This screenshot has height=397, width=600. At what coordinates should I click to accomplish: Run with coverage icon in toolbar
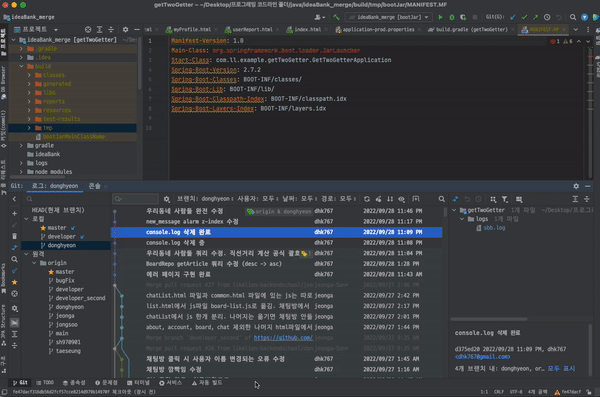pyautogui.click(x=463, y=17)
